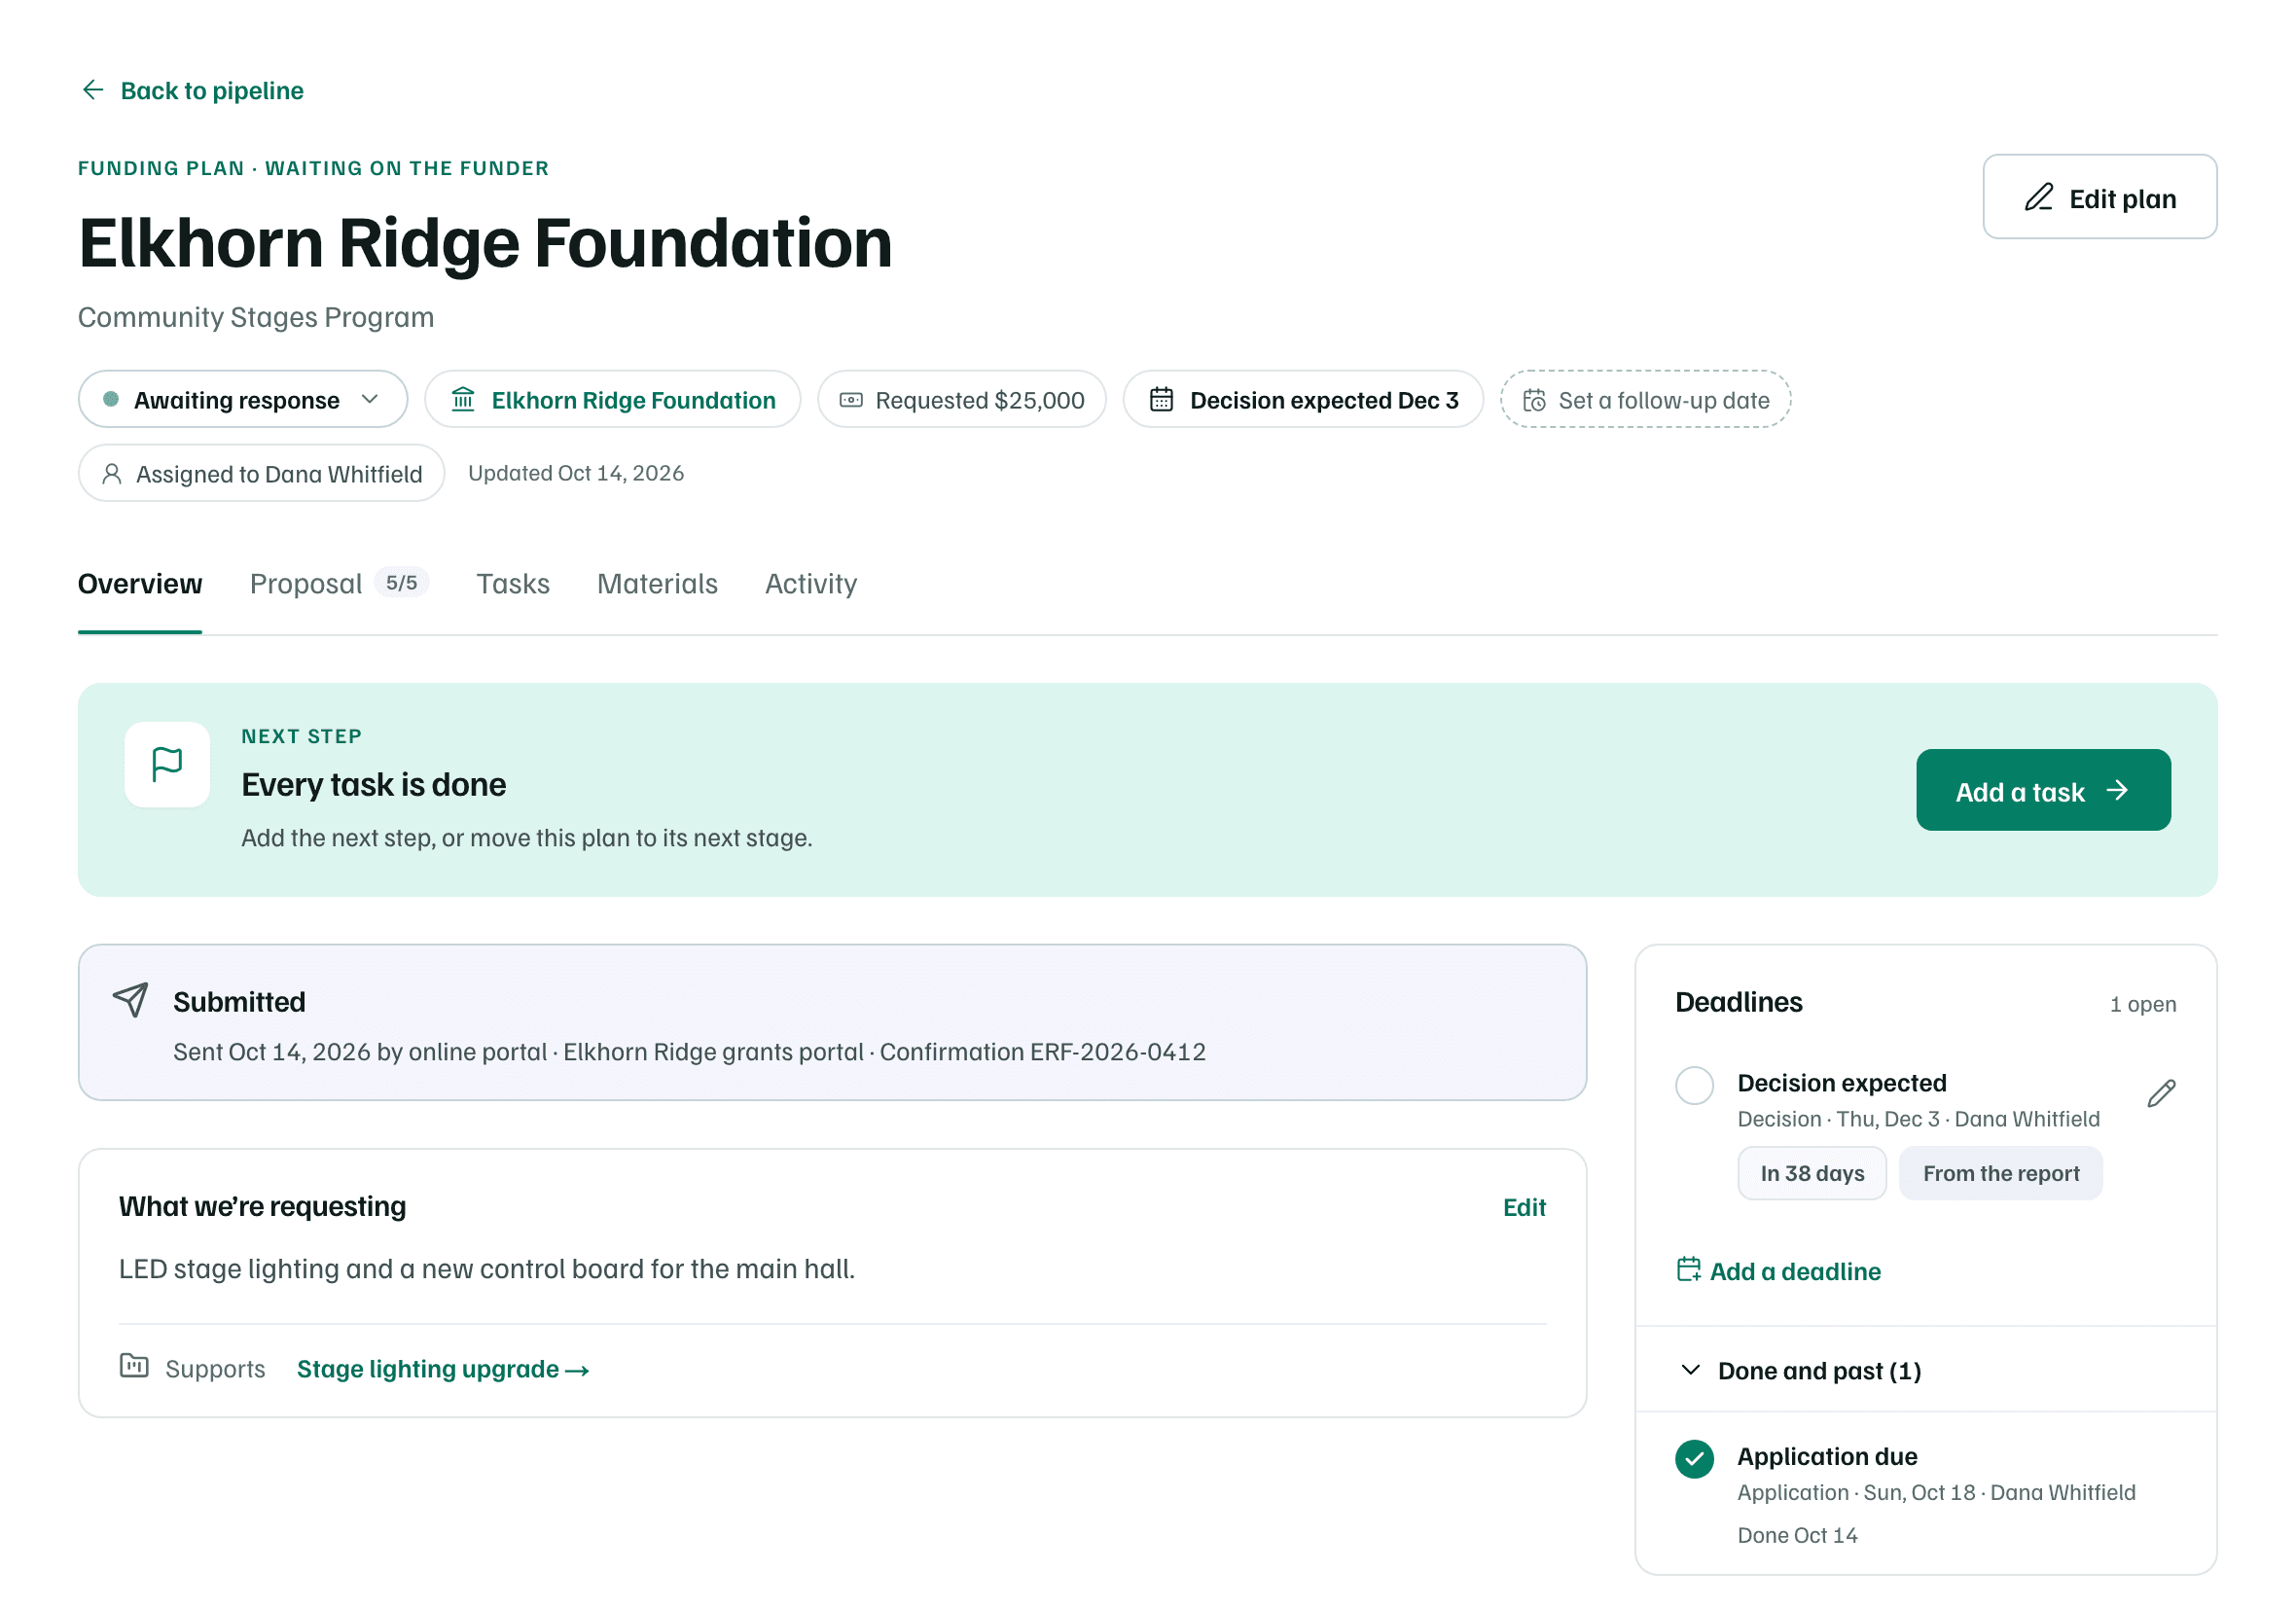Click the calendar icon on Decision expected chip

pos(1161,400)
